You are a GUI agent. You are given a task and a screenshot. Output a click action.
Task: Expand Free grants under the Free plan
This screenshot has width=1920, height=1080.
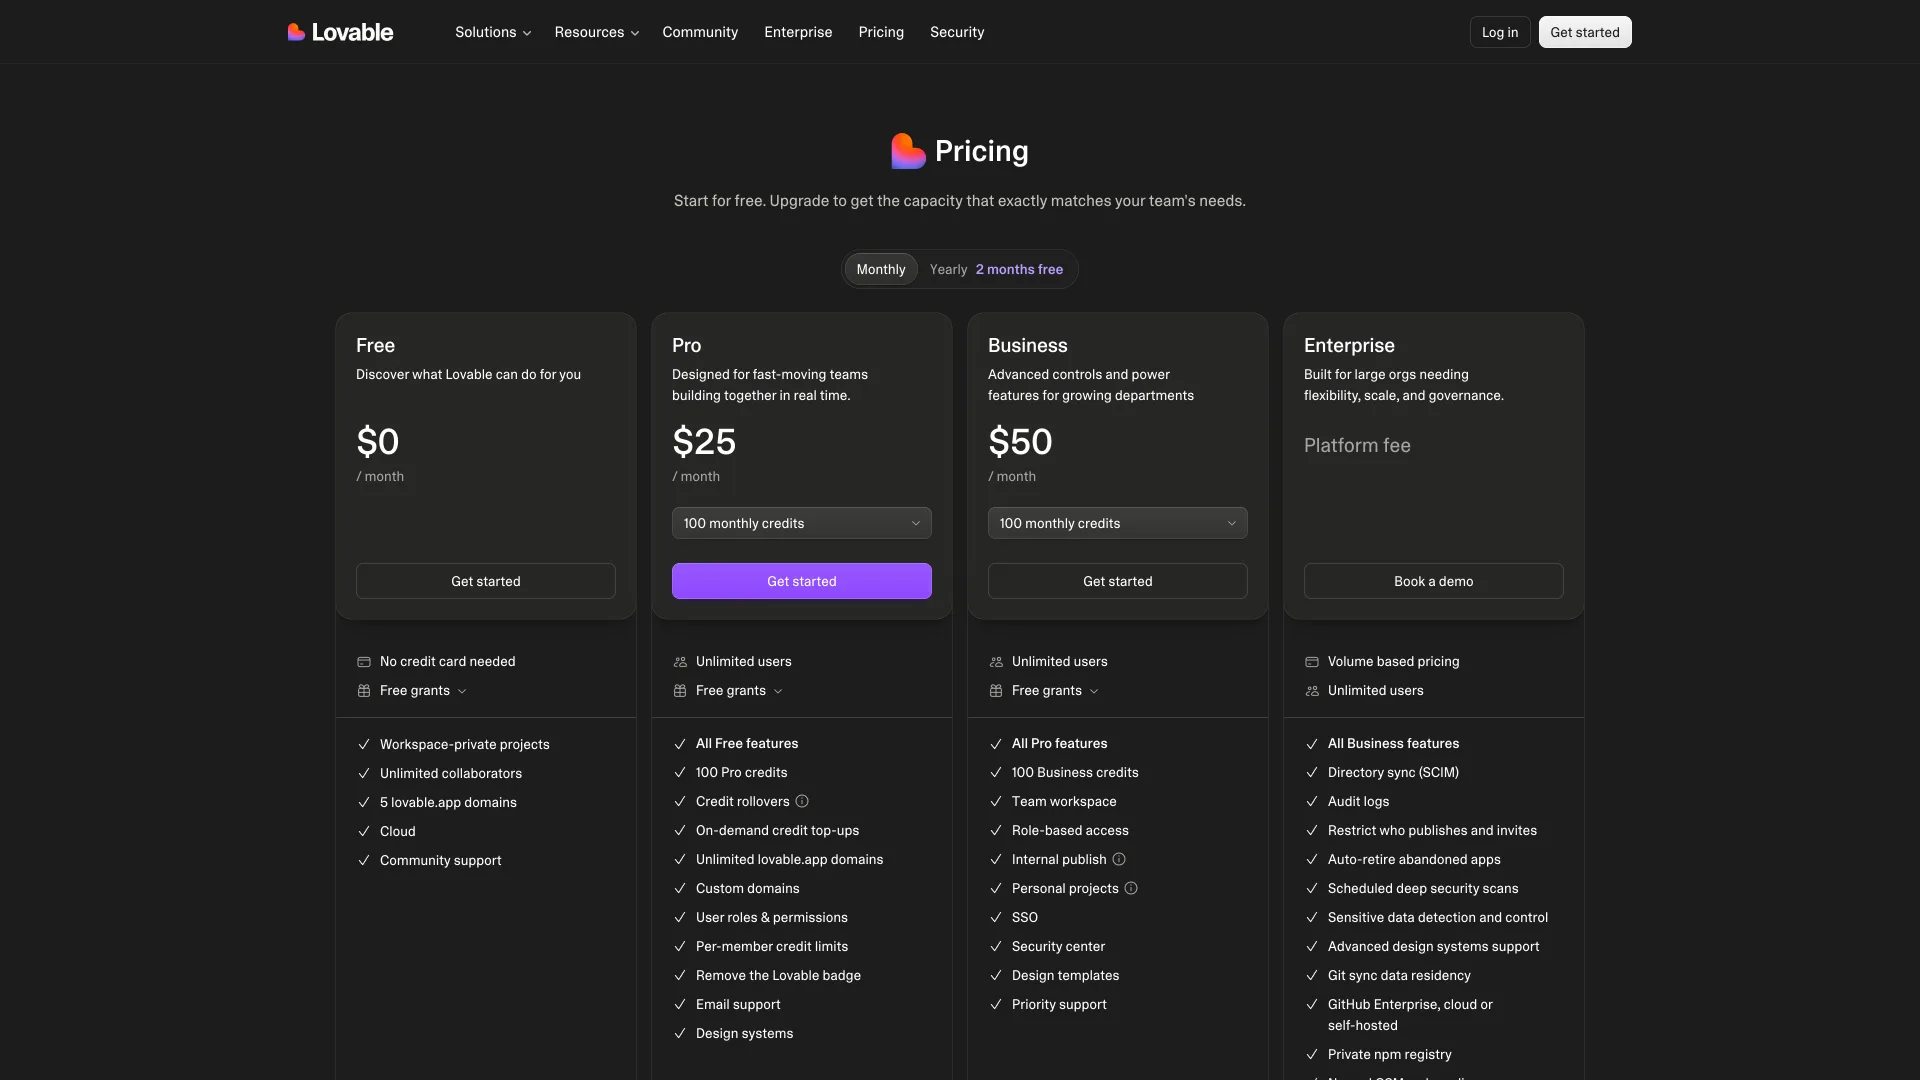pyautogui.click(x=423, y=691)
